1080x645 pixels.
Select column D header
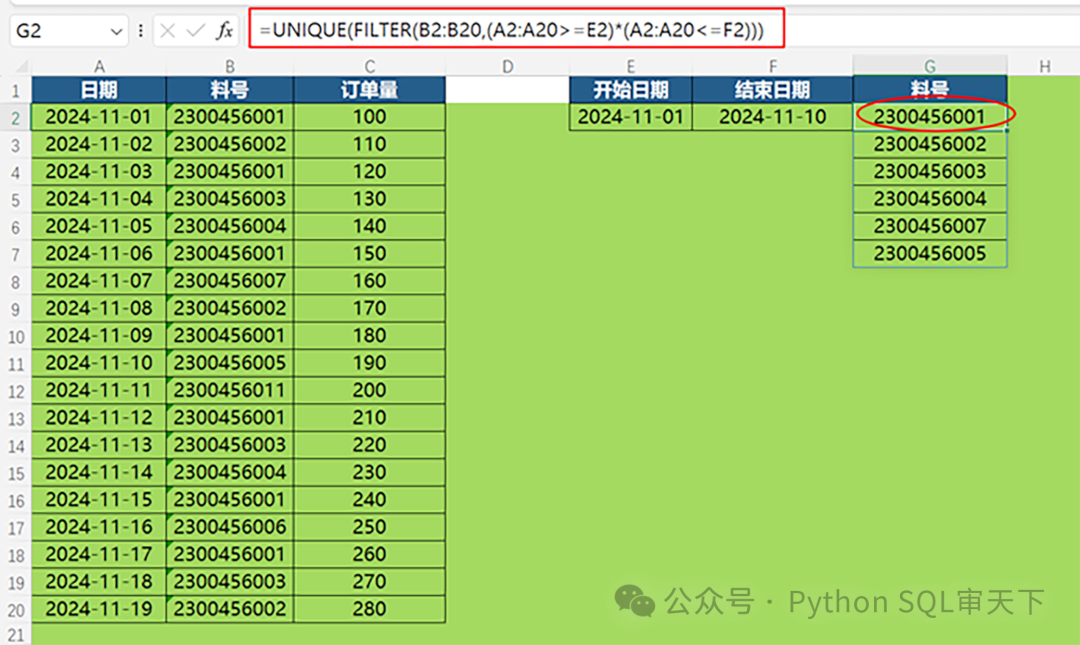[x=508, y=66]
